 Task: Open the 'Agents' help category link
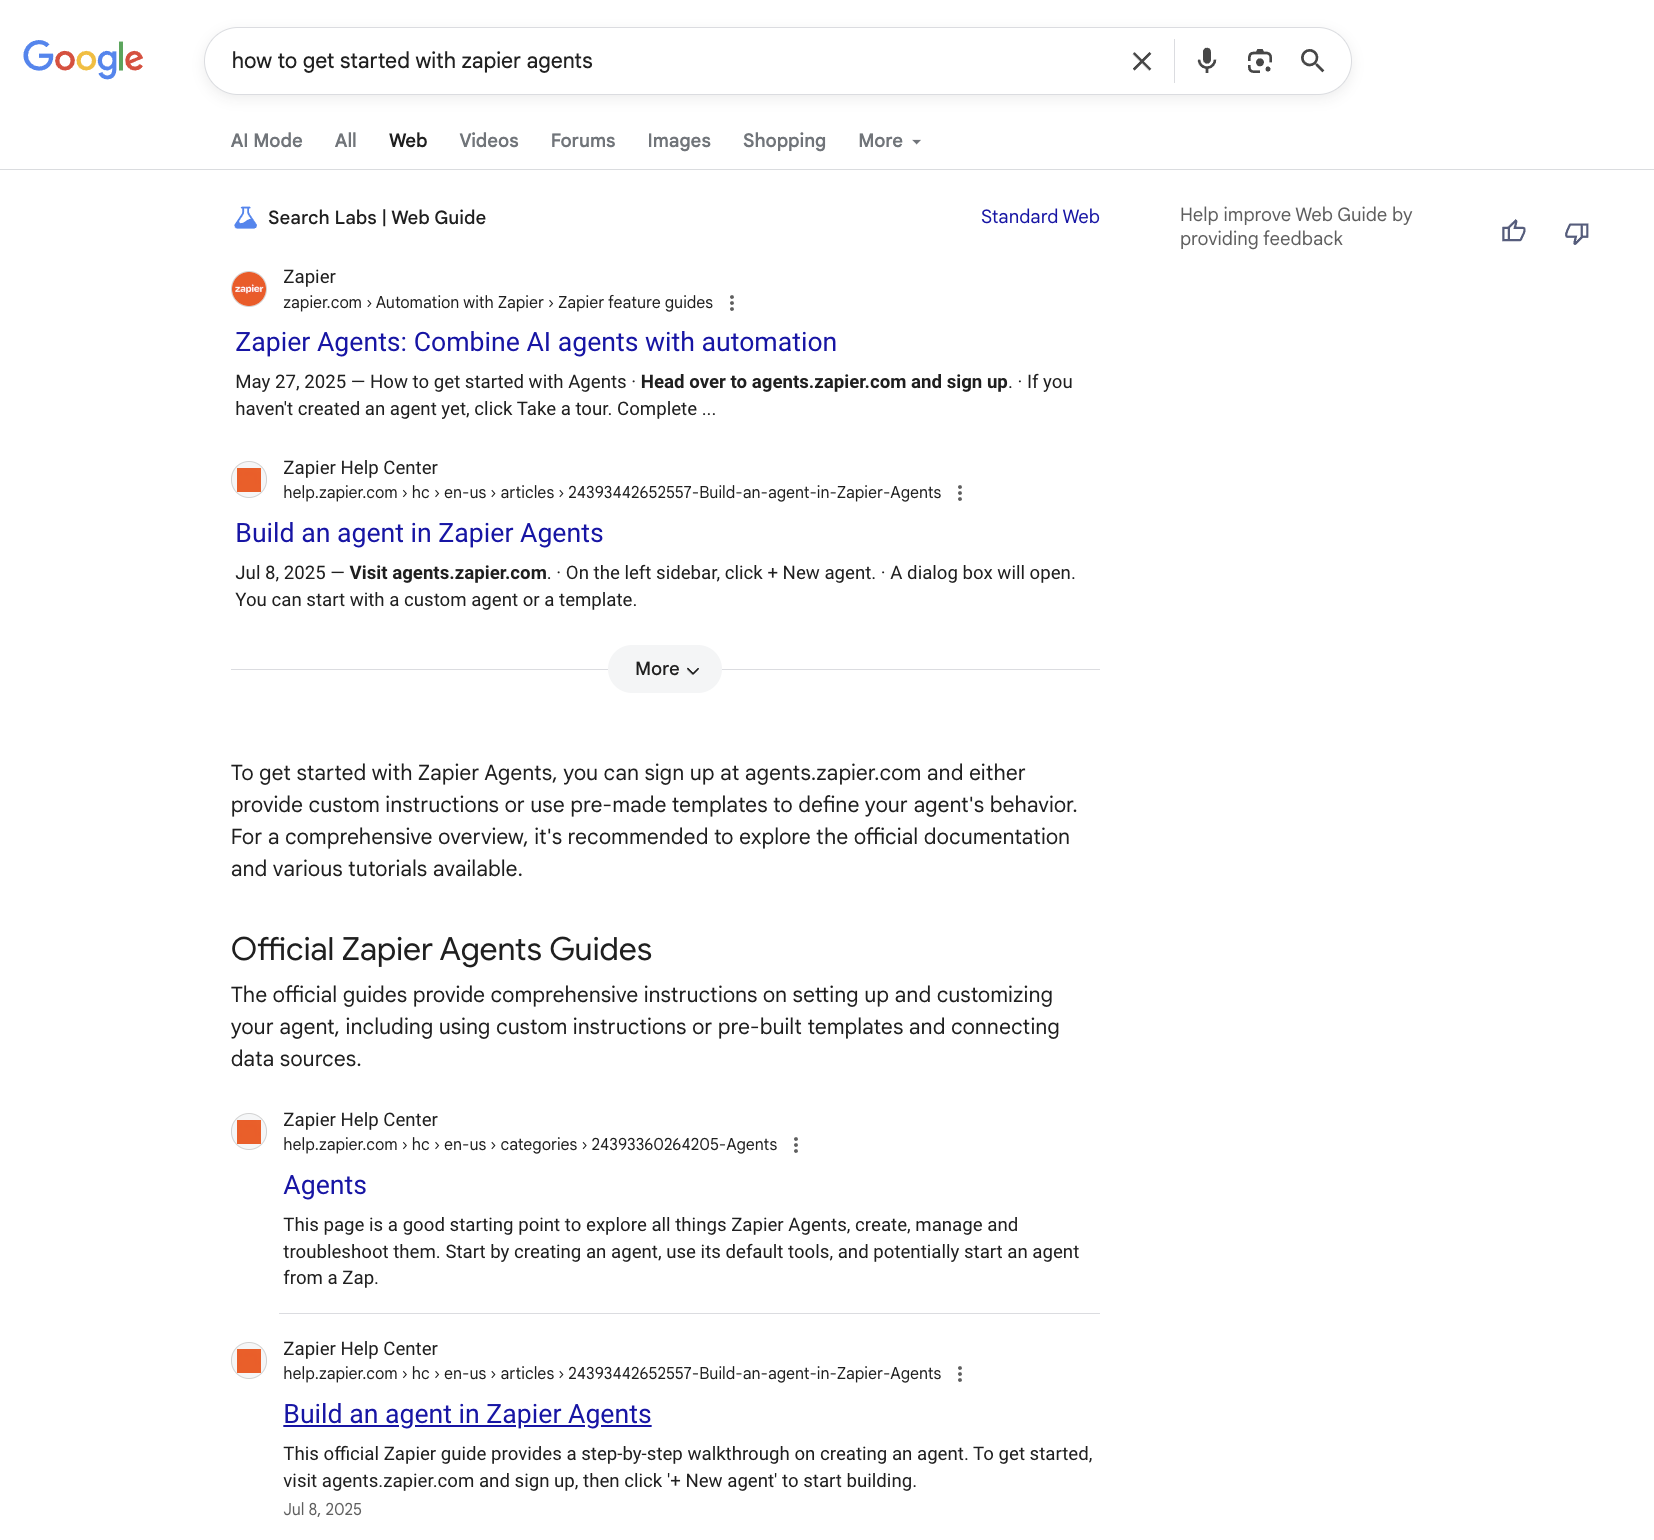(325, 1185)
